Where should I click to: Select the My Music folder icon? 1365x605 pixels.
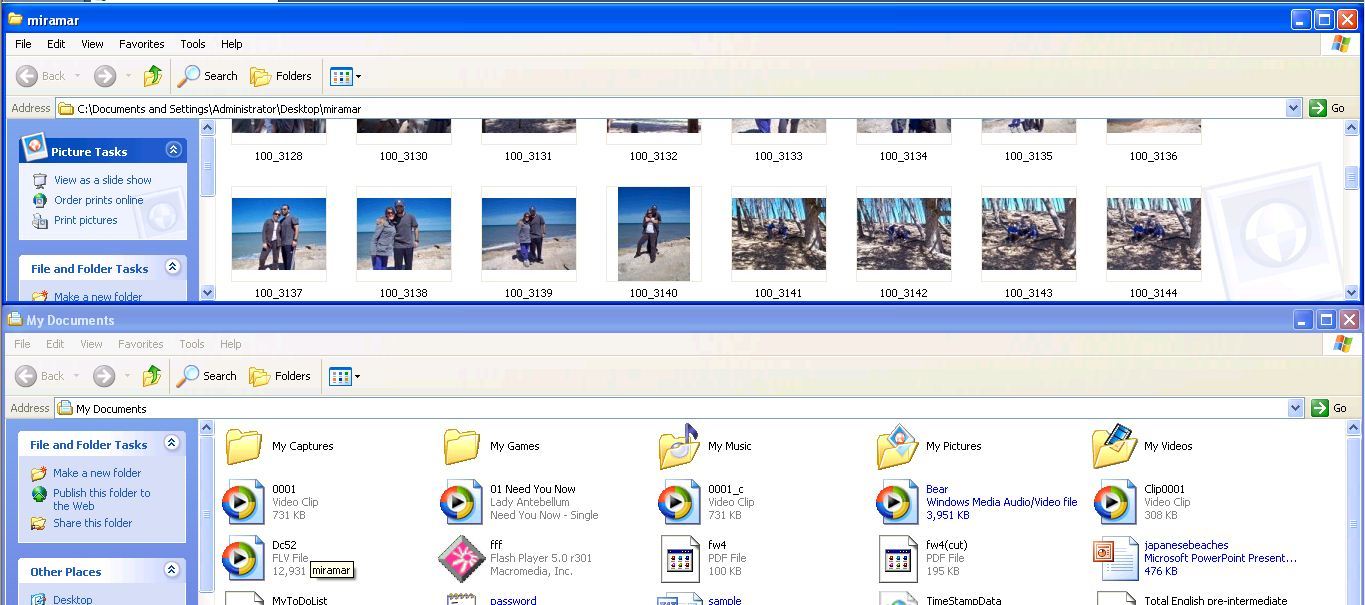click(x=679, y=446)
